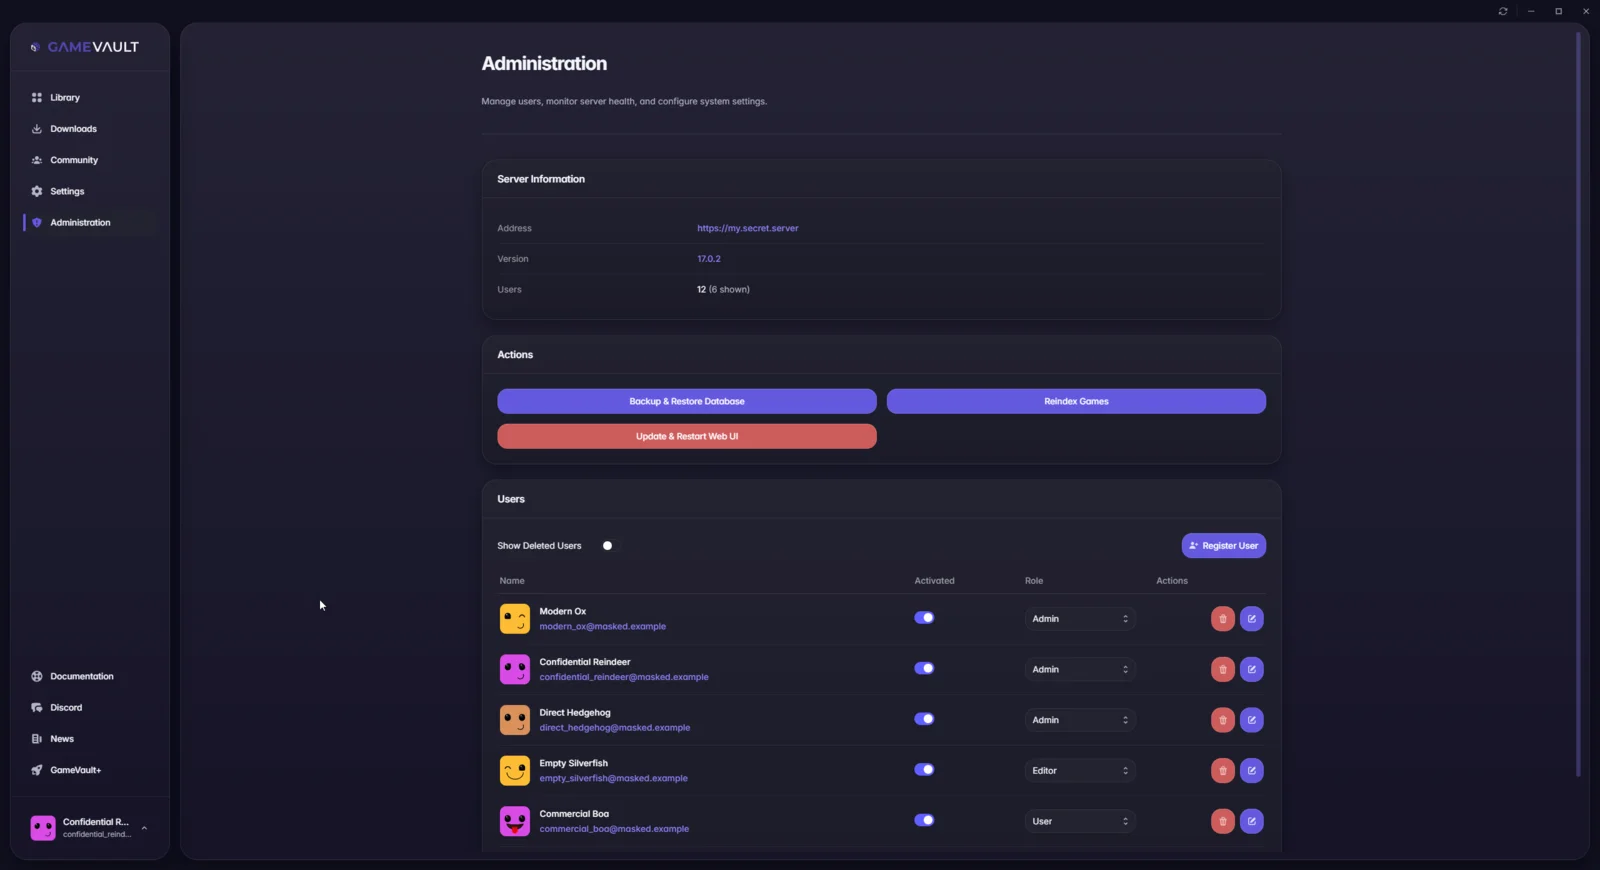
Task: Delete the Commercial Boa user
Action: tap(1222, 821)
